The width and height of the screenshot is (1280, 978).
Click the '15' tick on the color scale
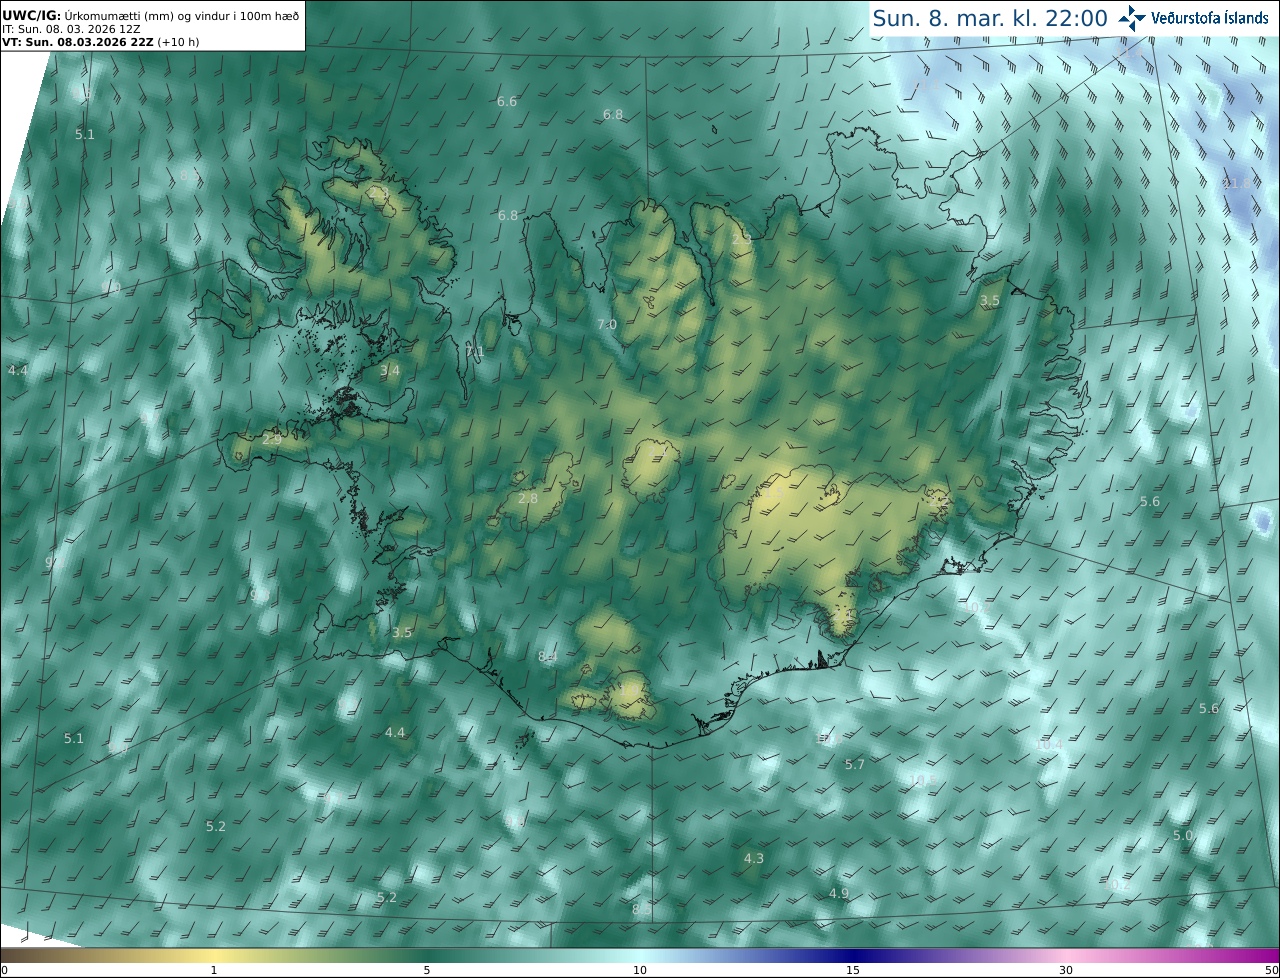pyautogui.click(x=853, y=970)
